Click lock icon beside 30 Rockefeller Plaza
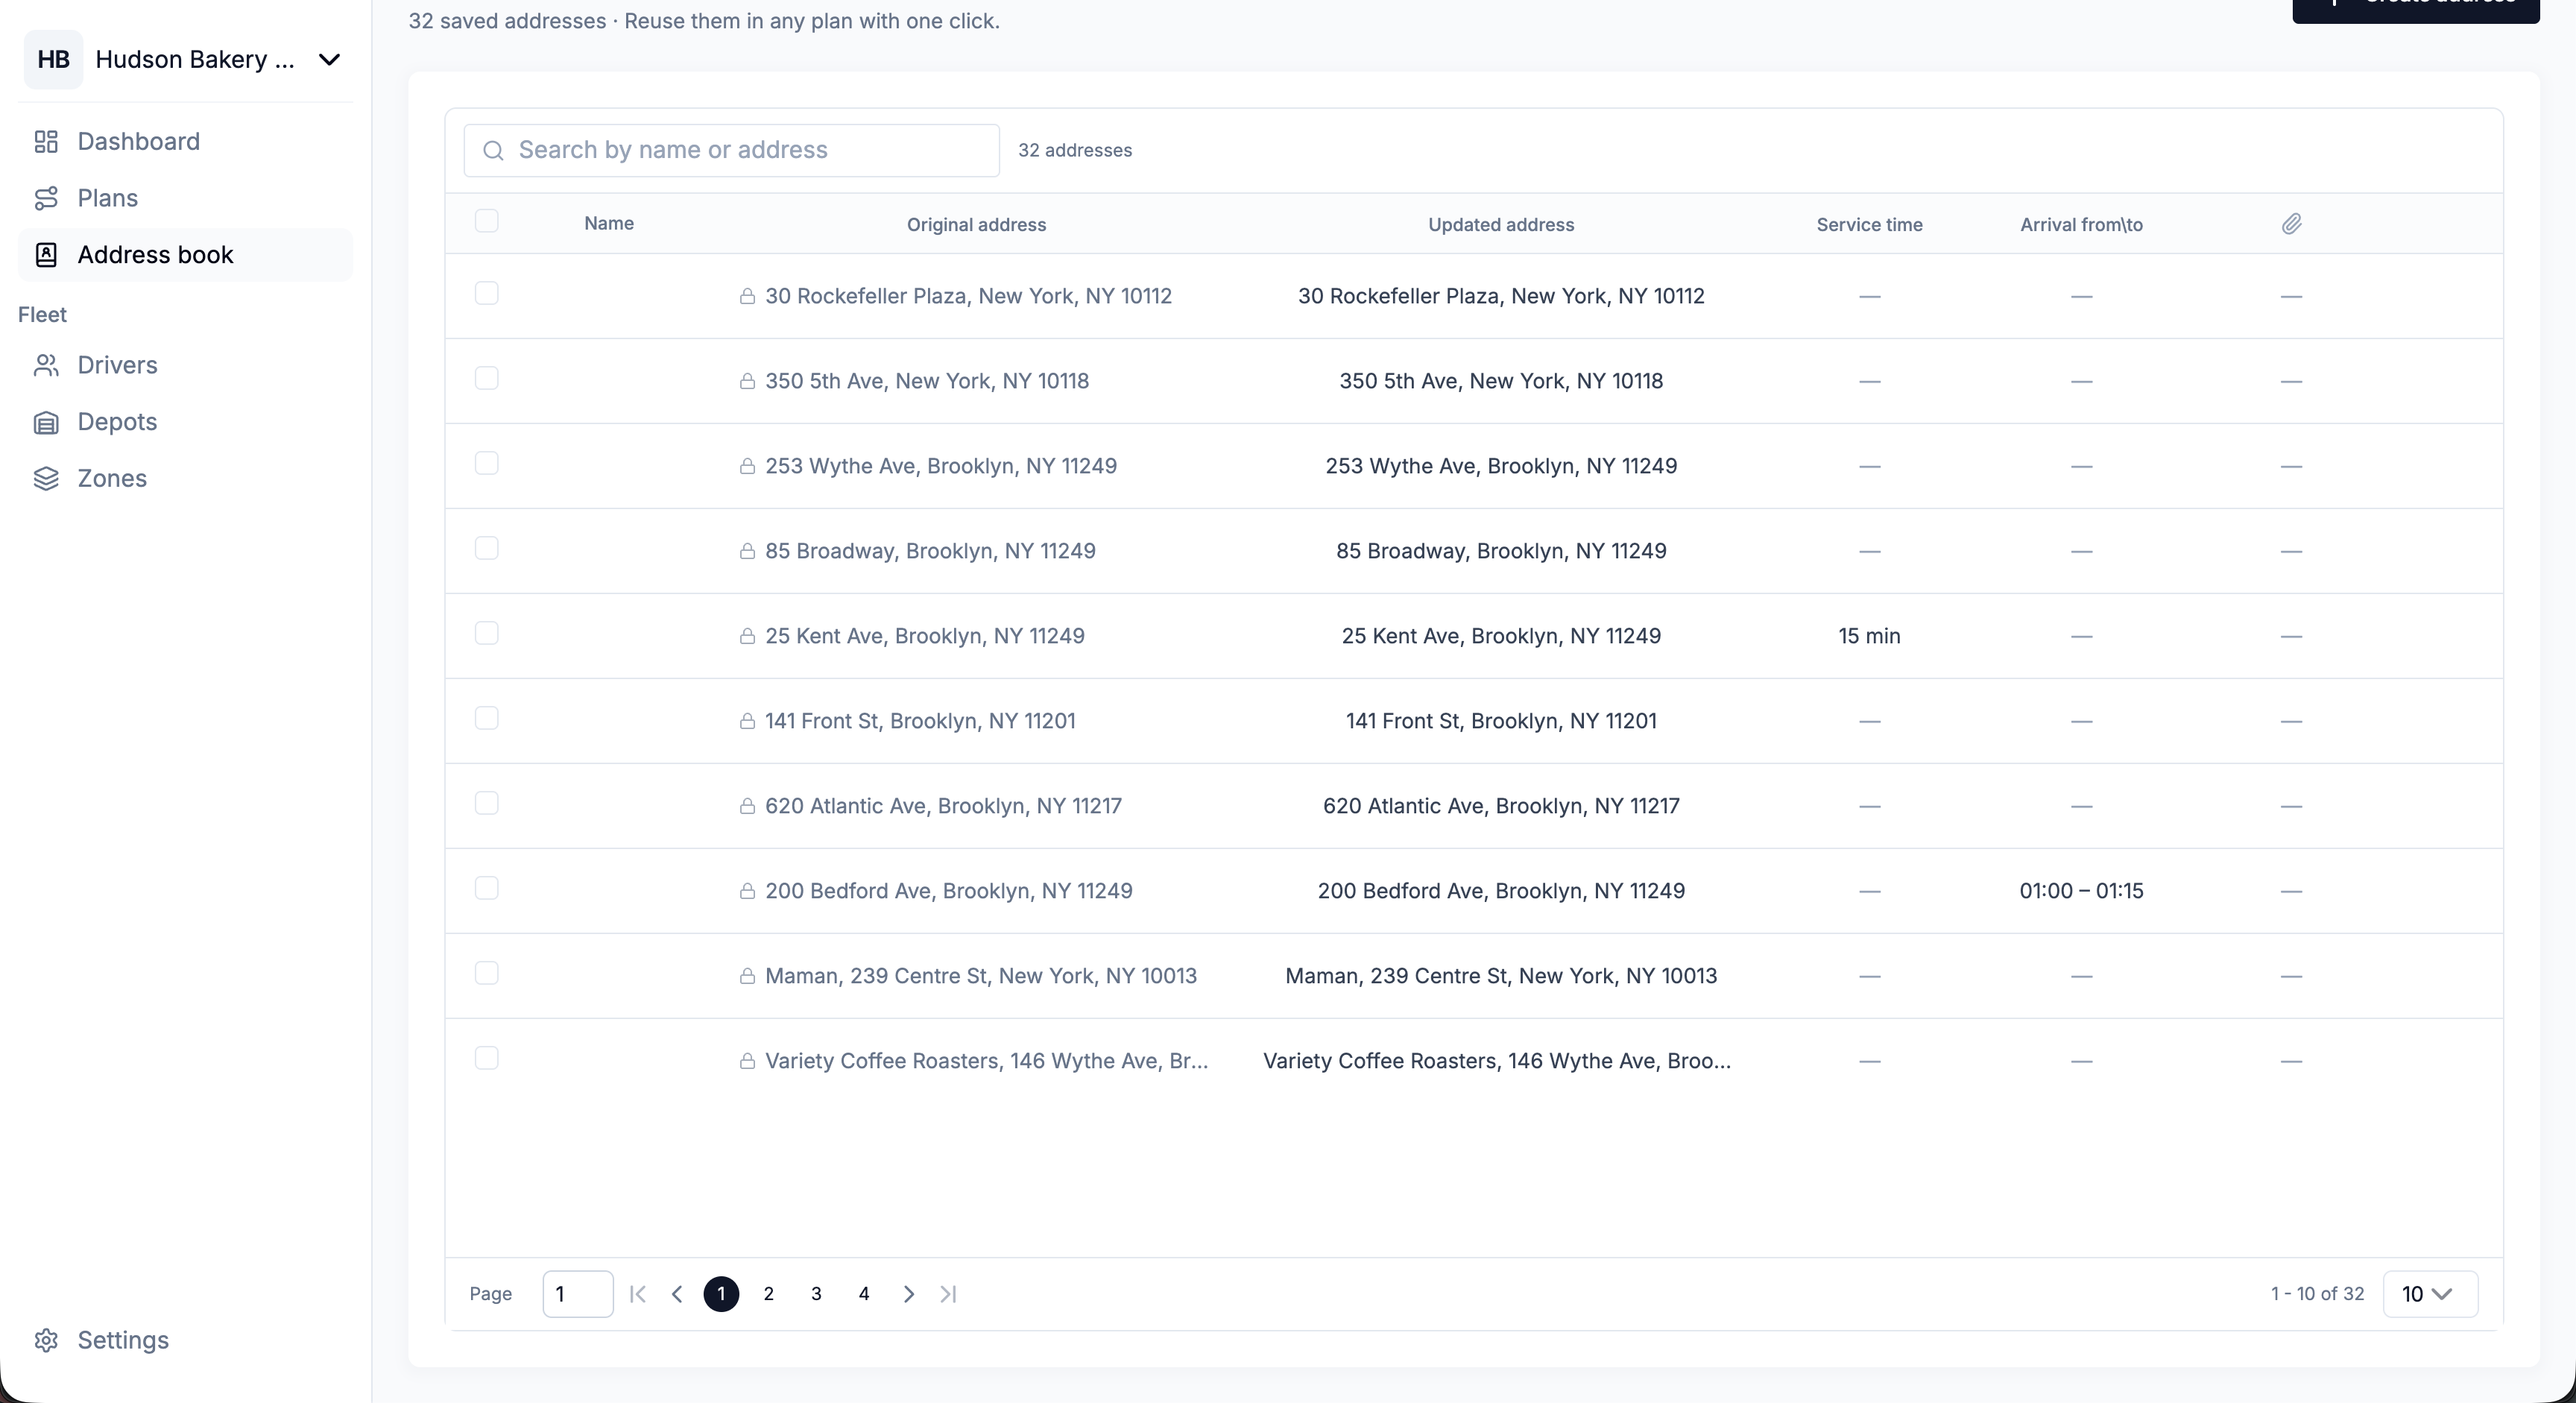 tap(747, 296)
